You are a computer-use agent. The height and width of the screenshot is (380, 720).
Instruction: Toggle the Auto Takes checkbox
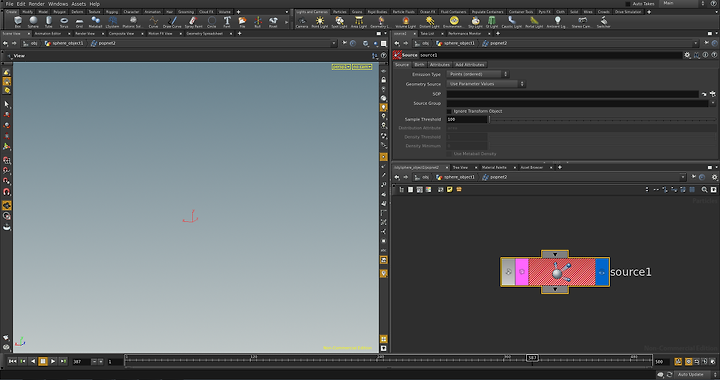coord(628,4)
